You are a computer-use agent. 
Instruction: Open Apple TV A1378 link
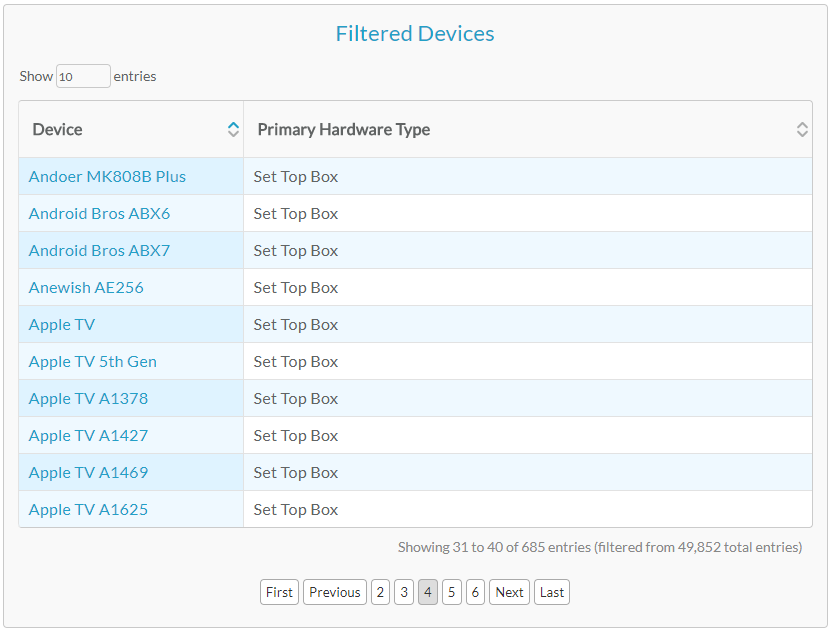point(88,398)
